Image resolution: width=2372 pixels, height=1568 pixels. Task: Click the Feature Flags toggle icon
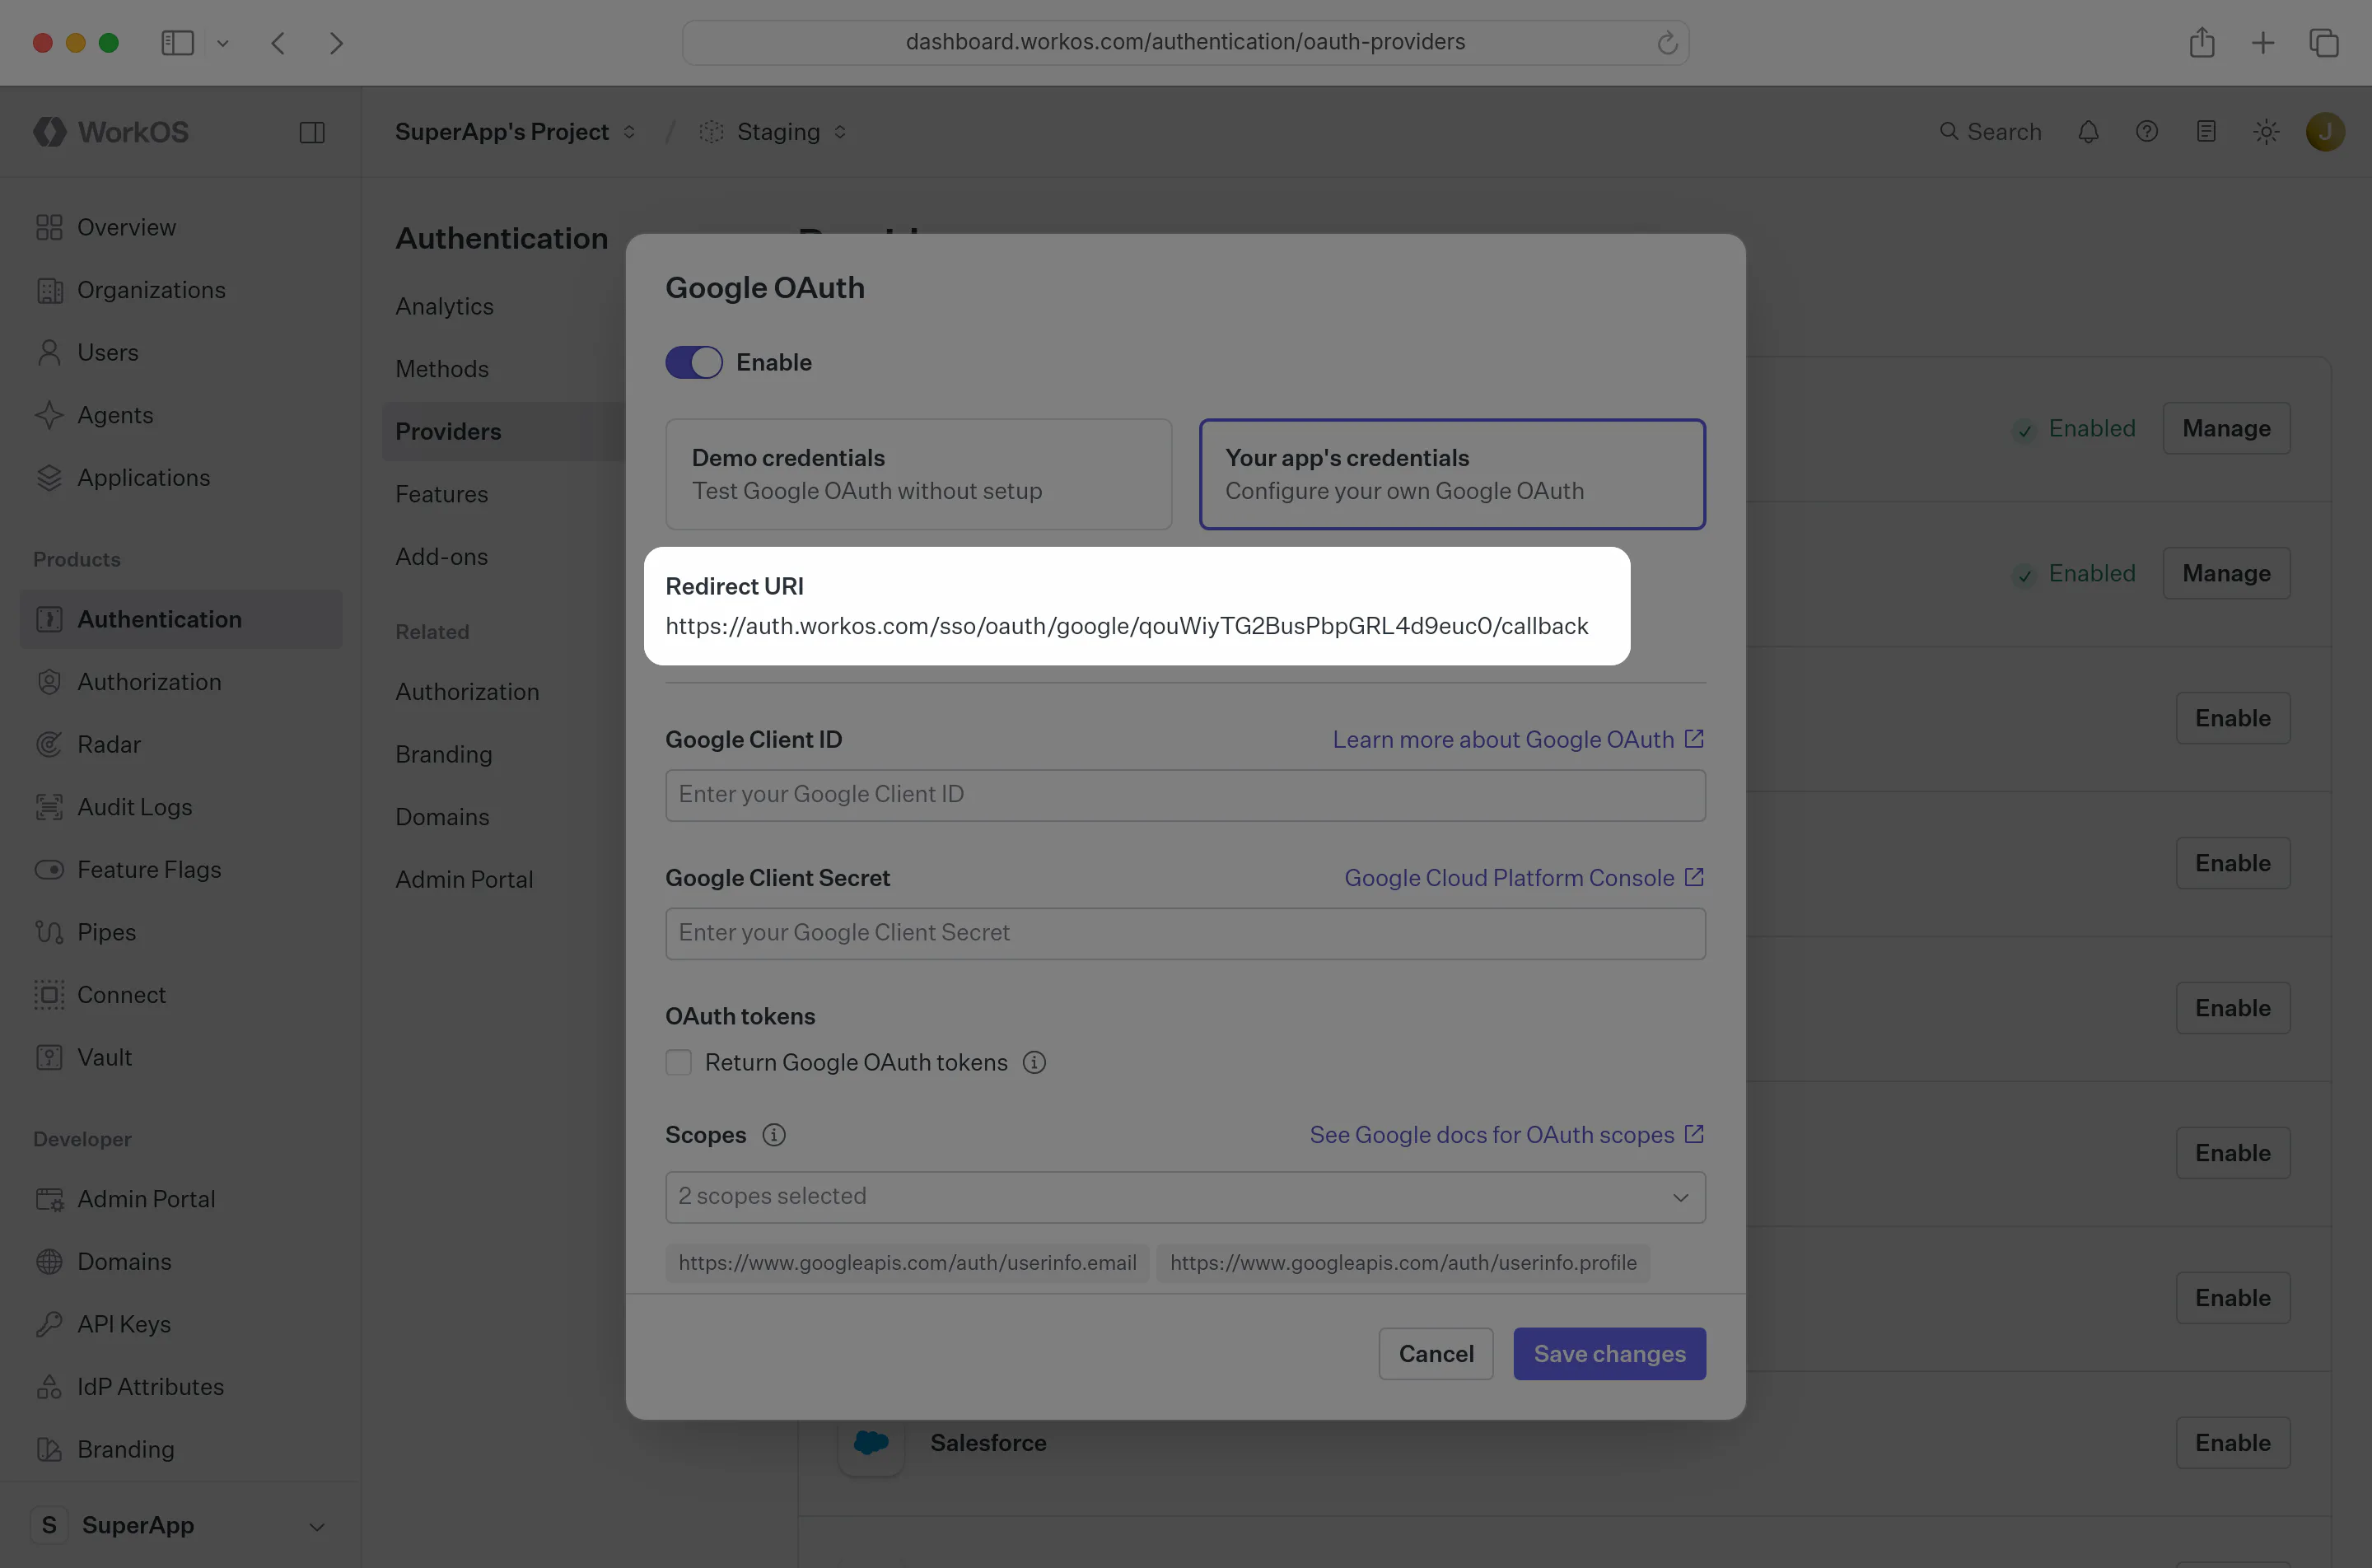click(49, 870)
